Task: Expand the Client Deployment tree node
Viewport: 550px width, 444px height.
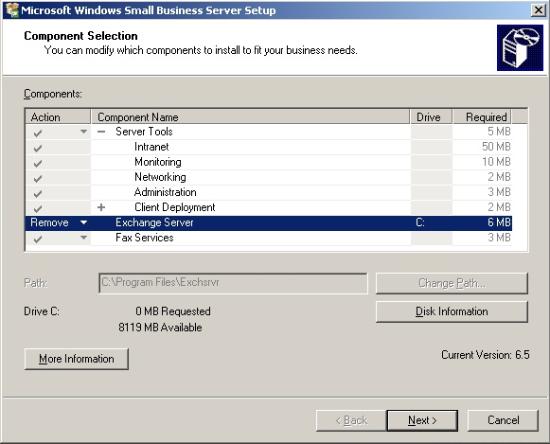Action: 101,207
